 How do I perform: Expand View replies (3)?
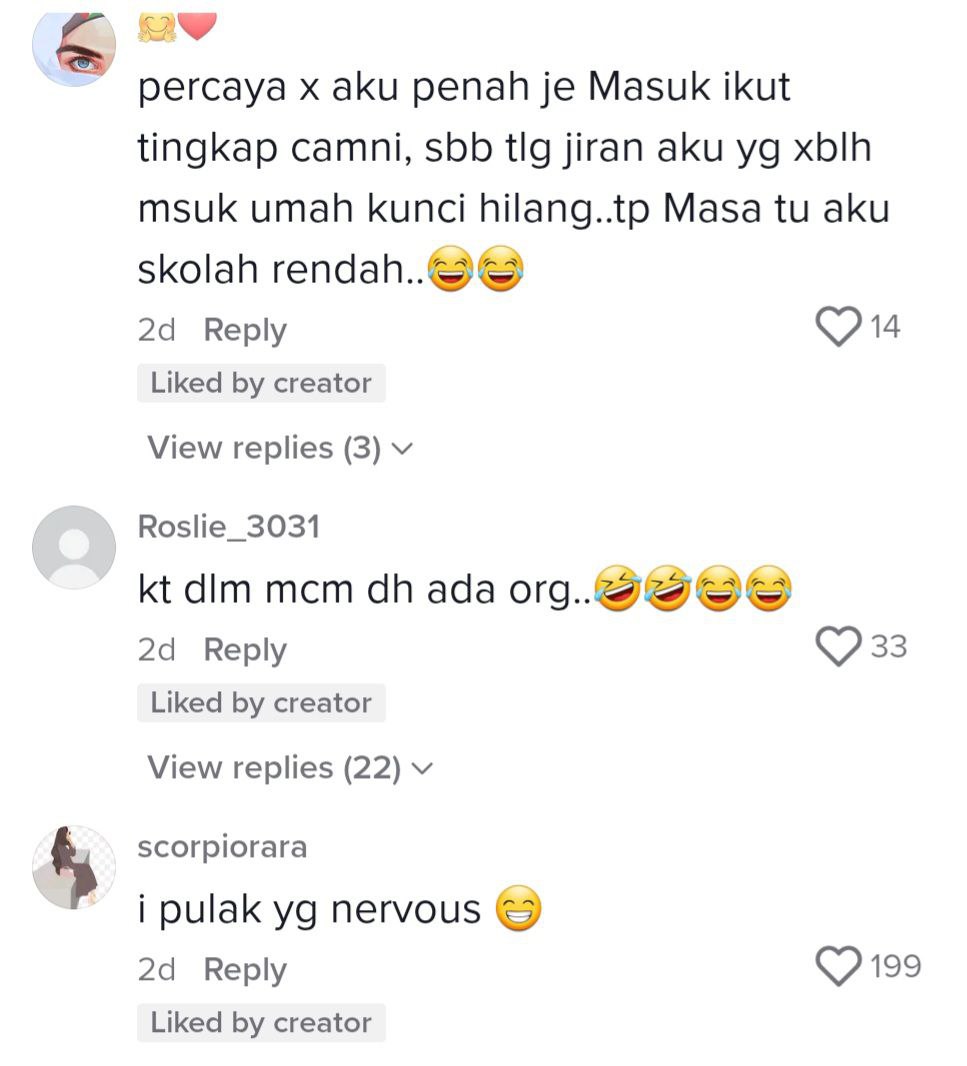(280, 448)
